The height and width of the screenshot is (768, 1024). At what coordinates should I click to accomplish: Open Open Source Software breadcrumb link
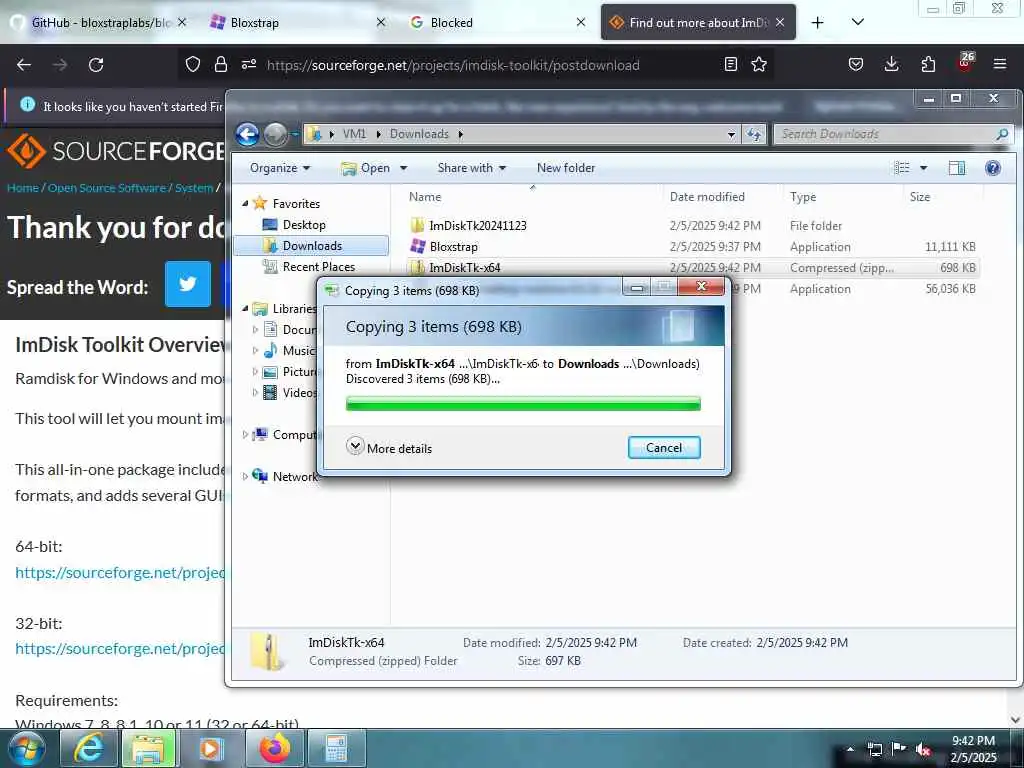click(106, 188)
